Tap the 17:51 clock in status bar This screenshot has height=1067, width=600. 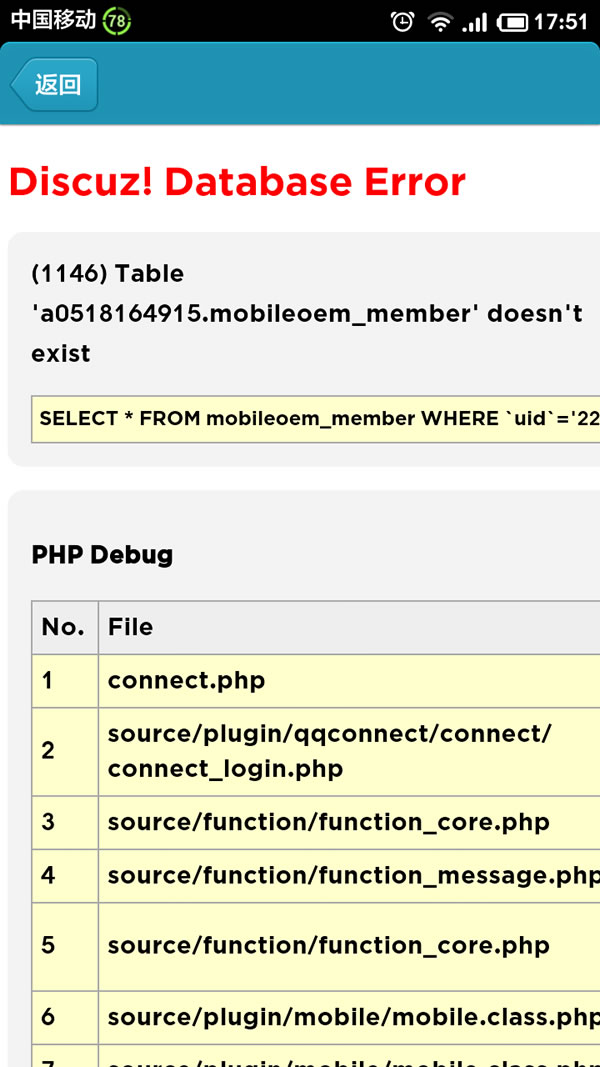coord(561,22)
